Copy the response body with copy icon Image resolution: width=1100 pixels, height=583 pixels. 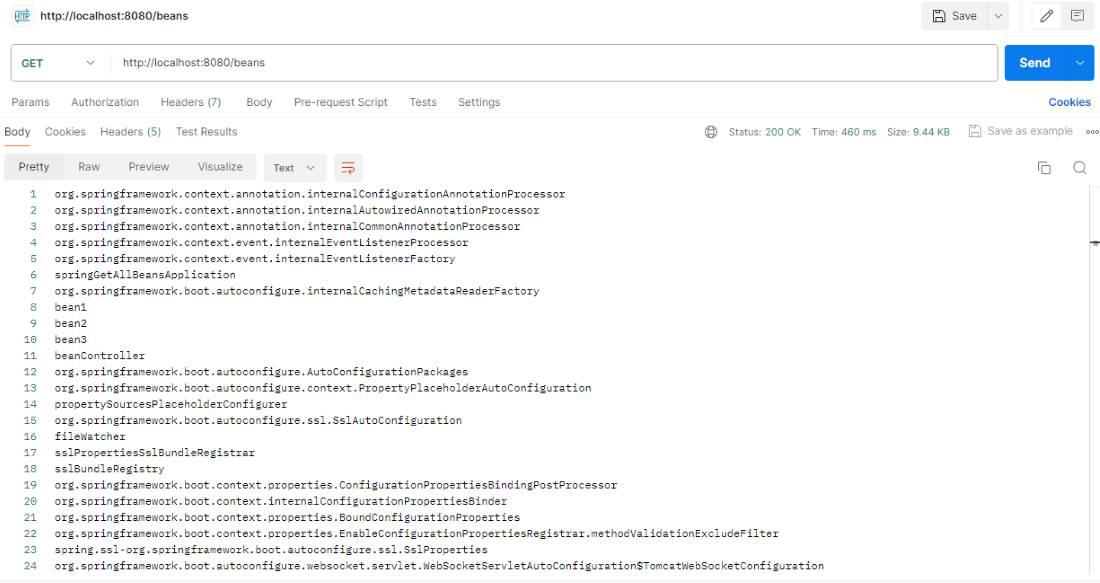[1044, 168]
